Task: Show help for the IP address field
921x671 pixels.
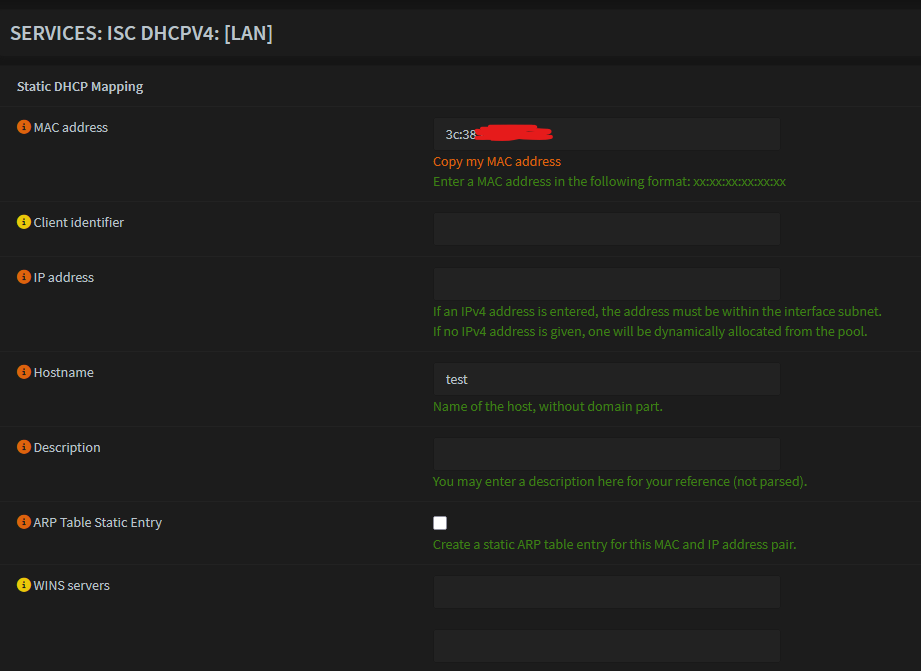Action: tap(23, 277)
